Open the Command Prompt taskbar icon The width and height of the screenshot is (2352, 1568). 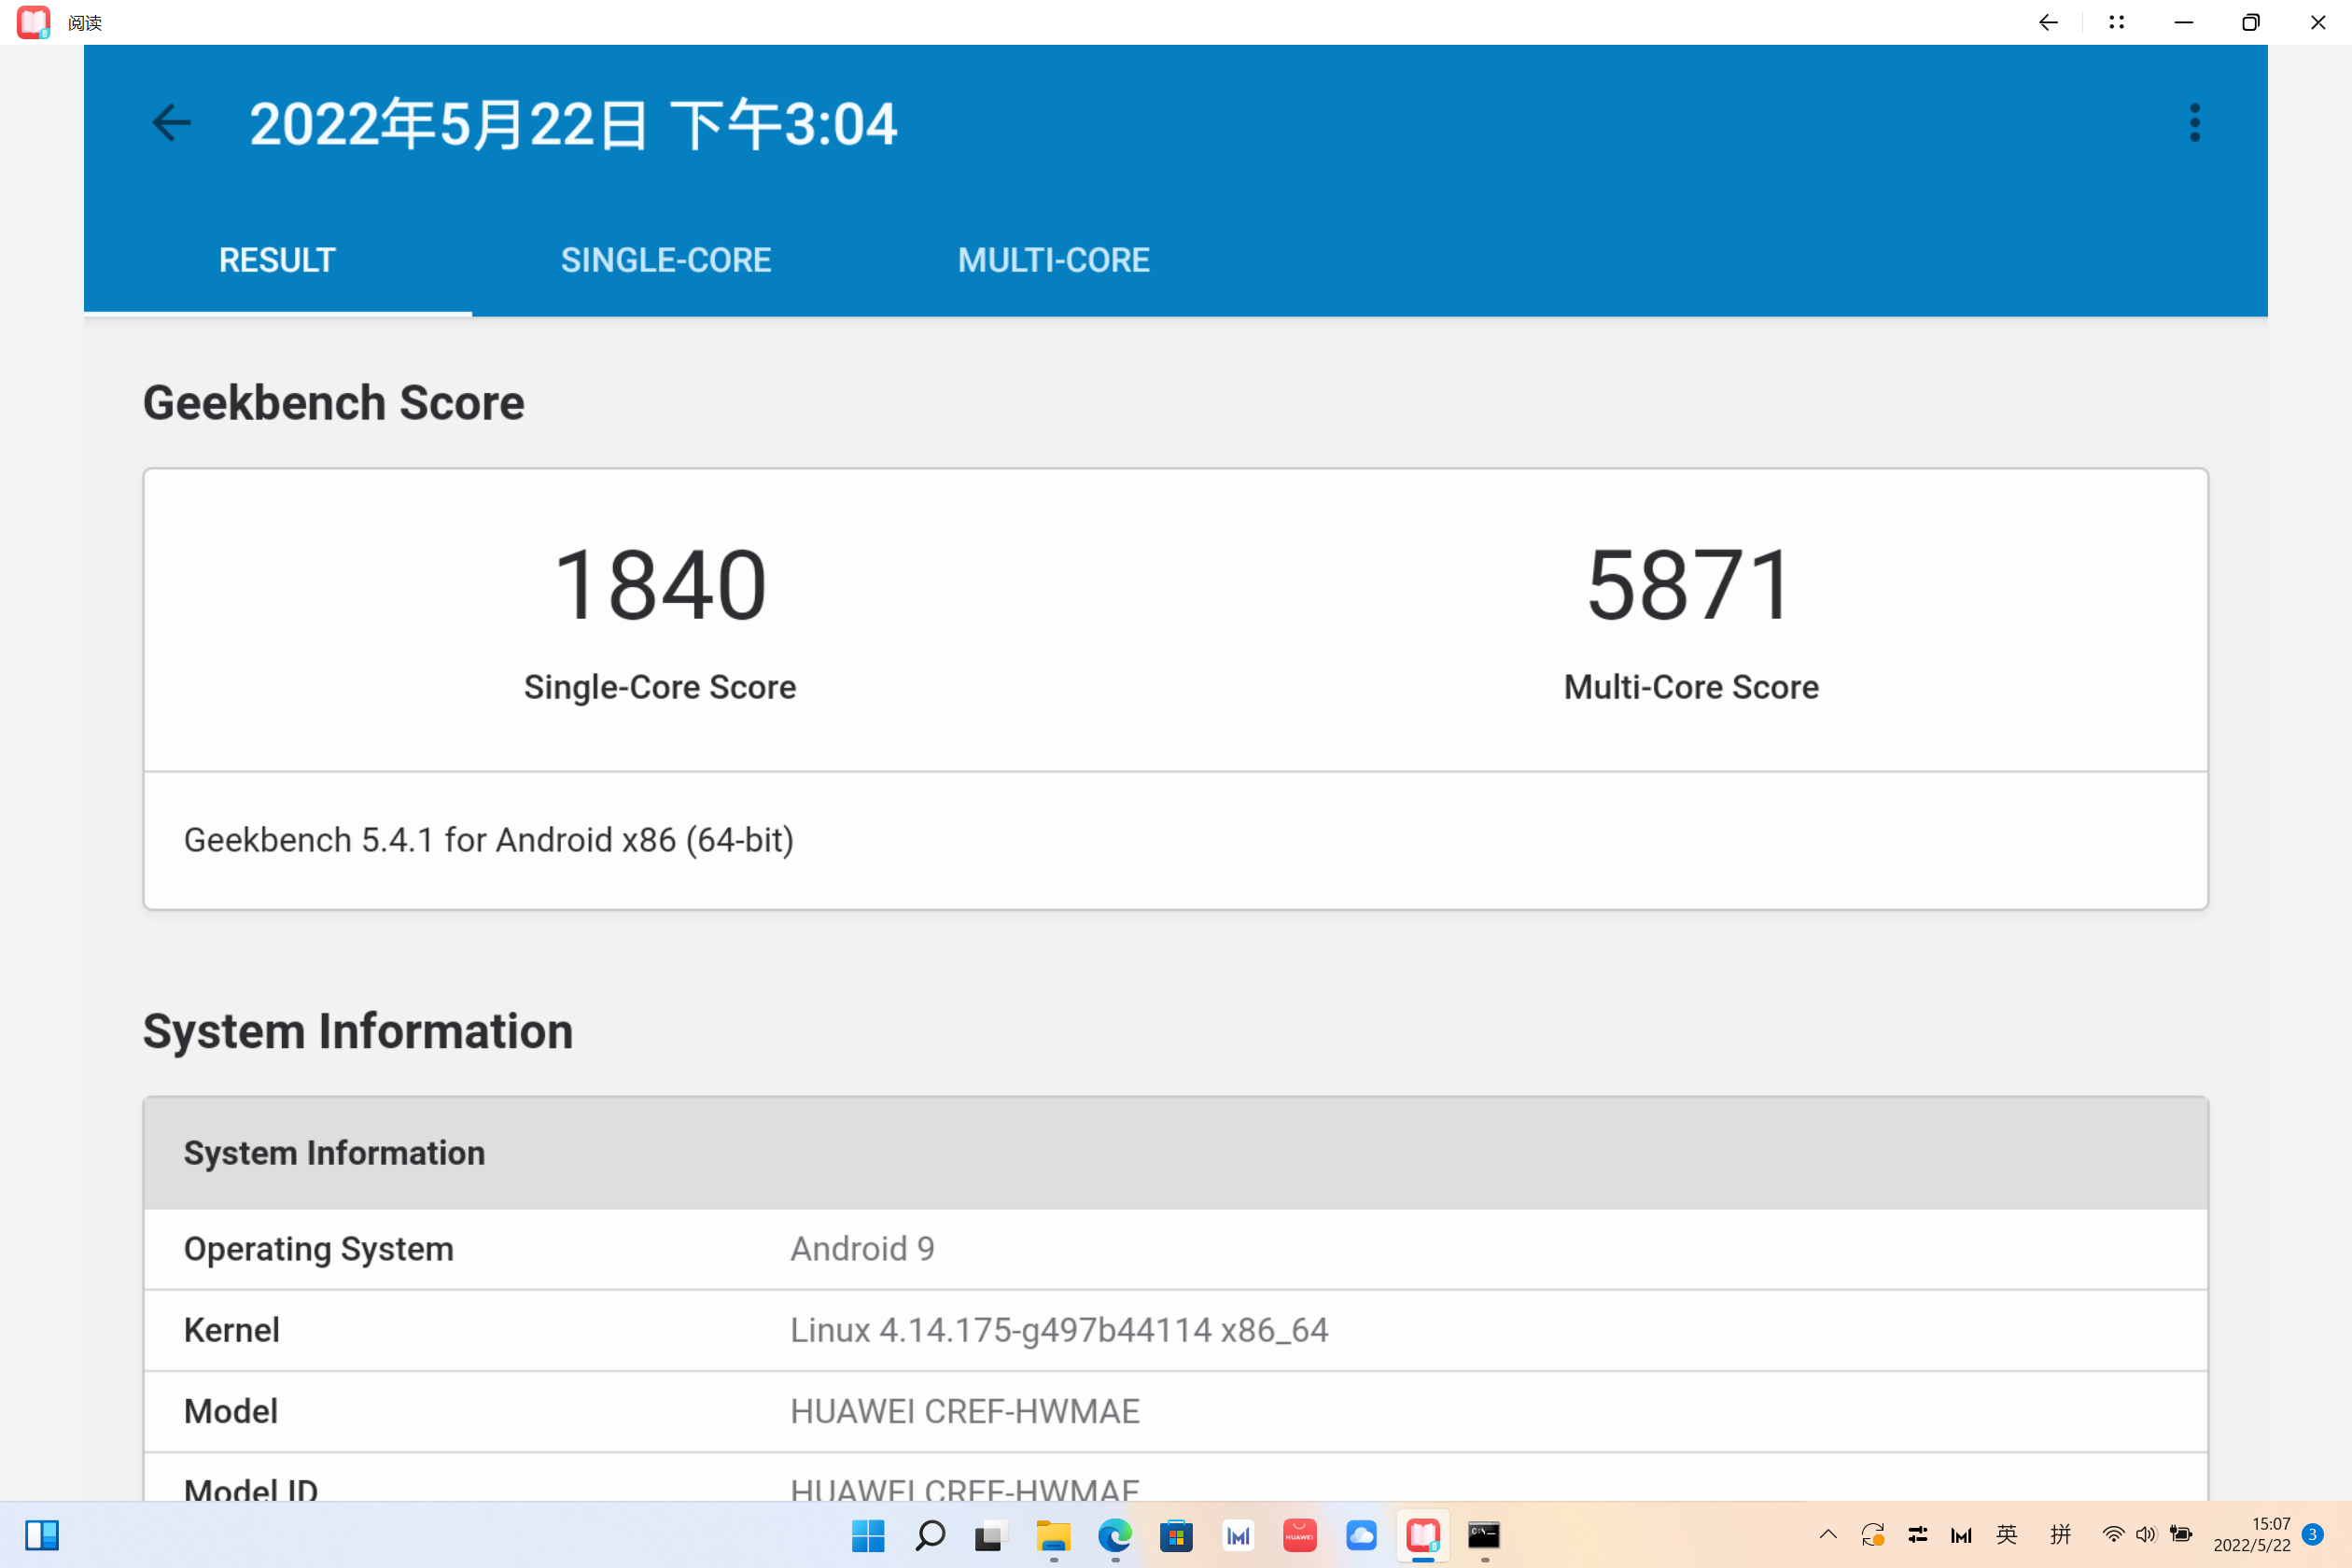point(1484,1535)
